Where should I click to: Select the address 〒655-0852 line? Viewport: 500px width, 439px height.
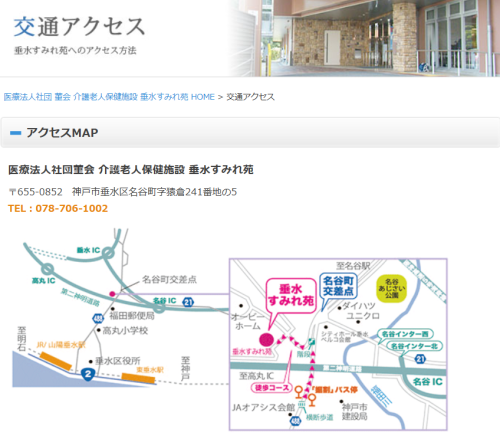tap(123, 192)
